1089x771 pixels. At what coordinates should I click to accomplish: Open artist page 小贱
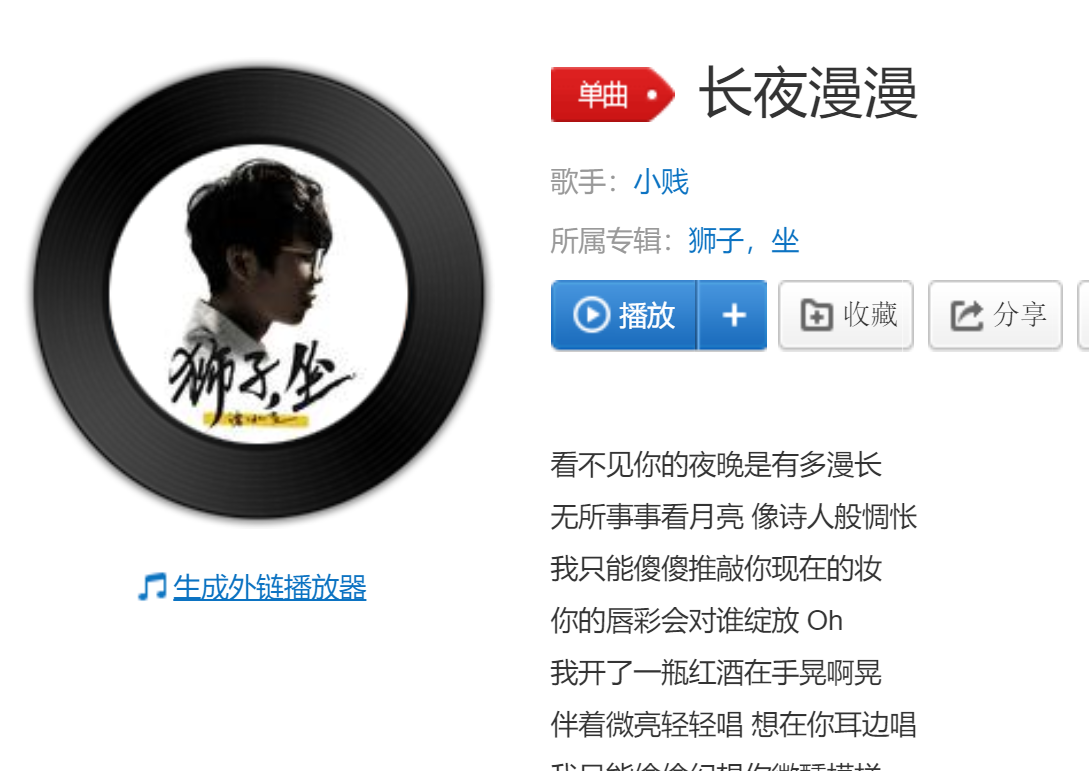(x=660, y=182)
